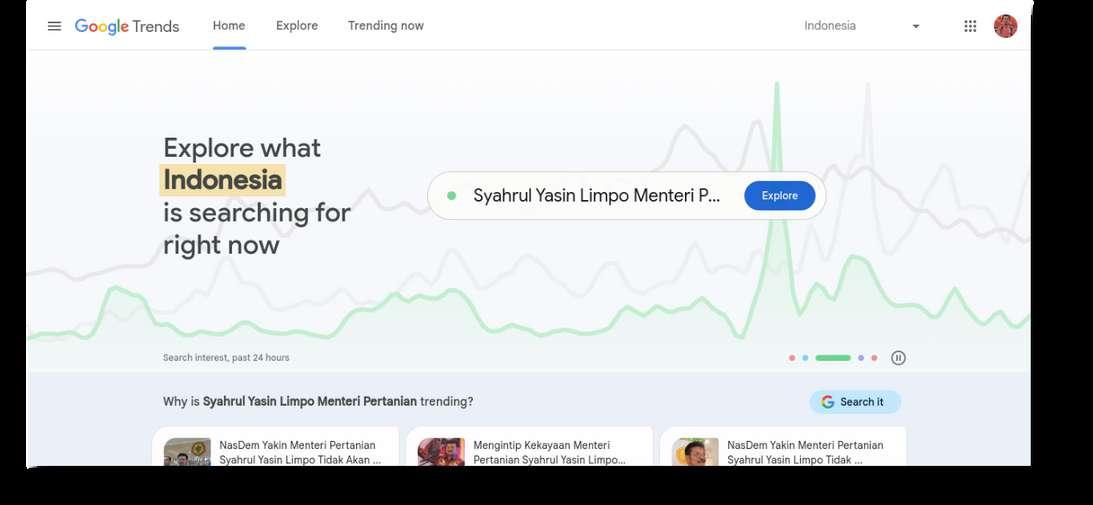
Task: Expand the Indonesia country dropdown arrow
Action: pyautogui.click(x=915, y=27)
